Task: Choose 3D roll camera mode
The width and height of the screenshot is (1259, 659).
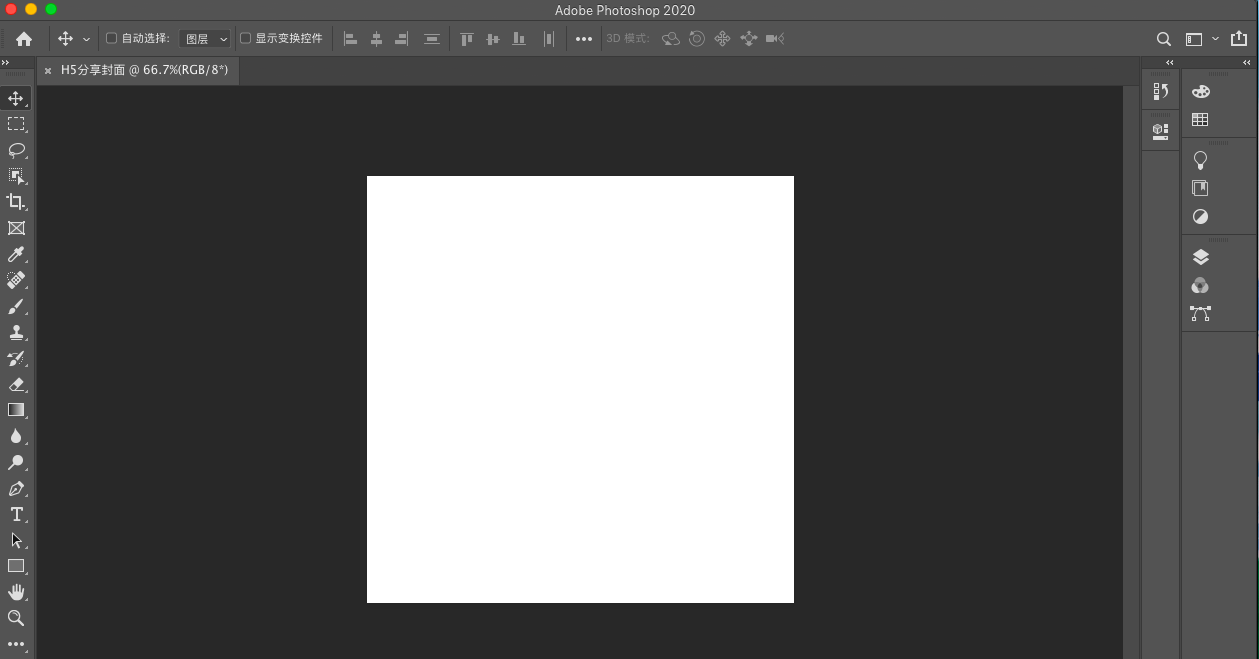Action: pyautogui.click(x=697, y=39)
